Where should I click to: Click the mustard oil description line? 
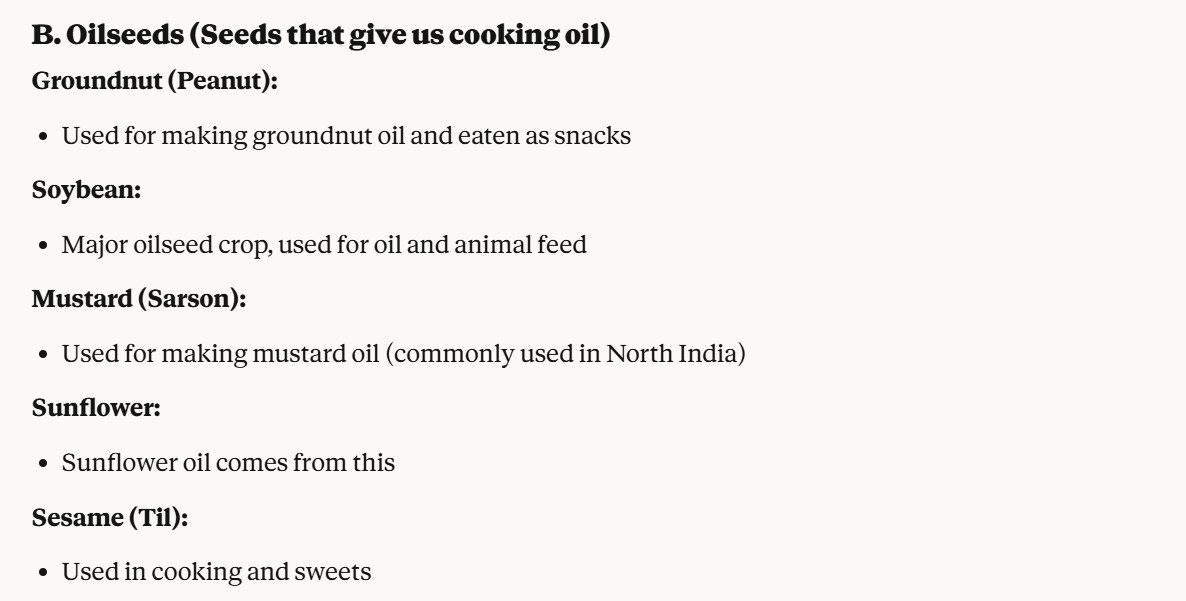point(403,355)
